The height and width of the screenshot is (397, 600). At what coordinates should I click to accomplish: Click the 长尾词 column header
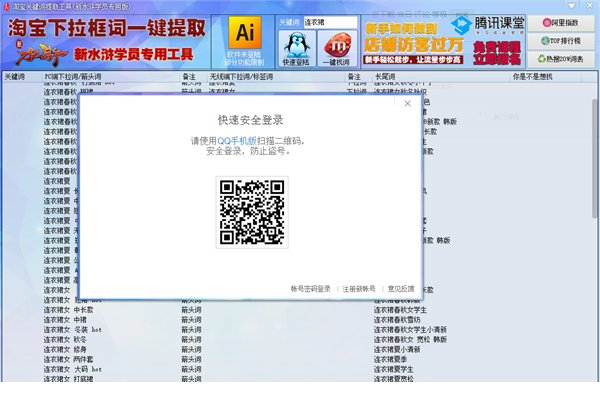[442, 77]
